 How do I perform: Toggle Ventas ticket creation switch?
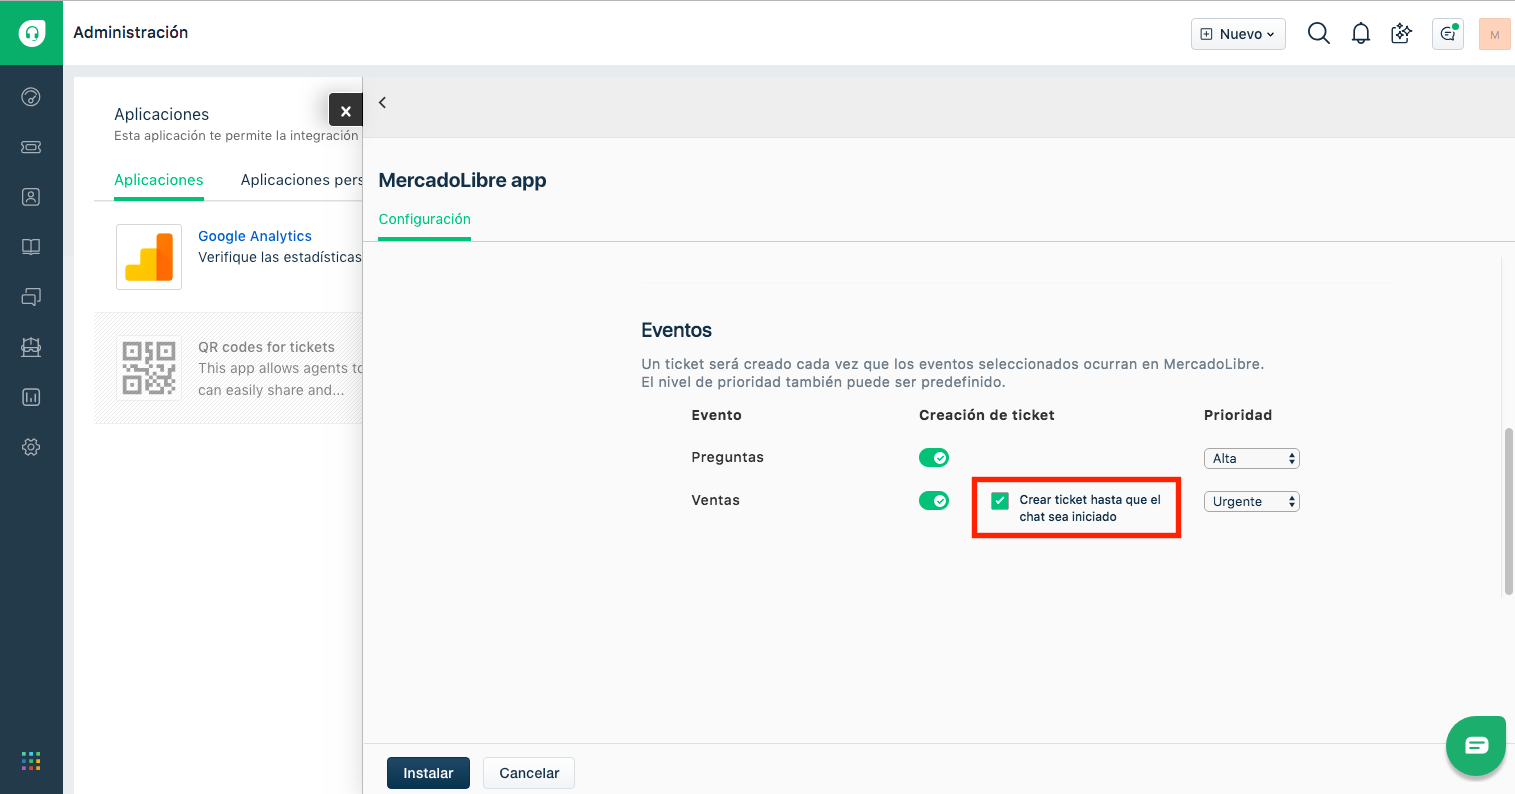(934, 500)
